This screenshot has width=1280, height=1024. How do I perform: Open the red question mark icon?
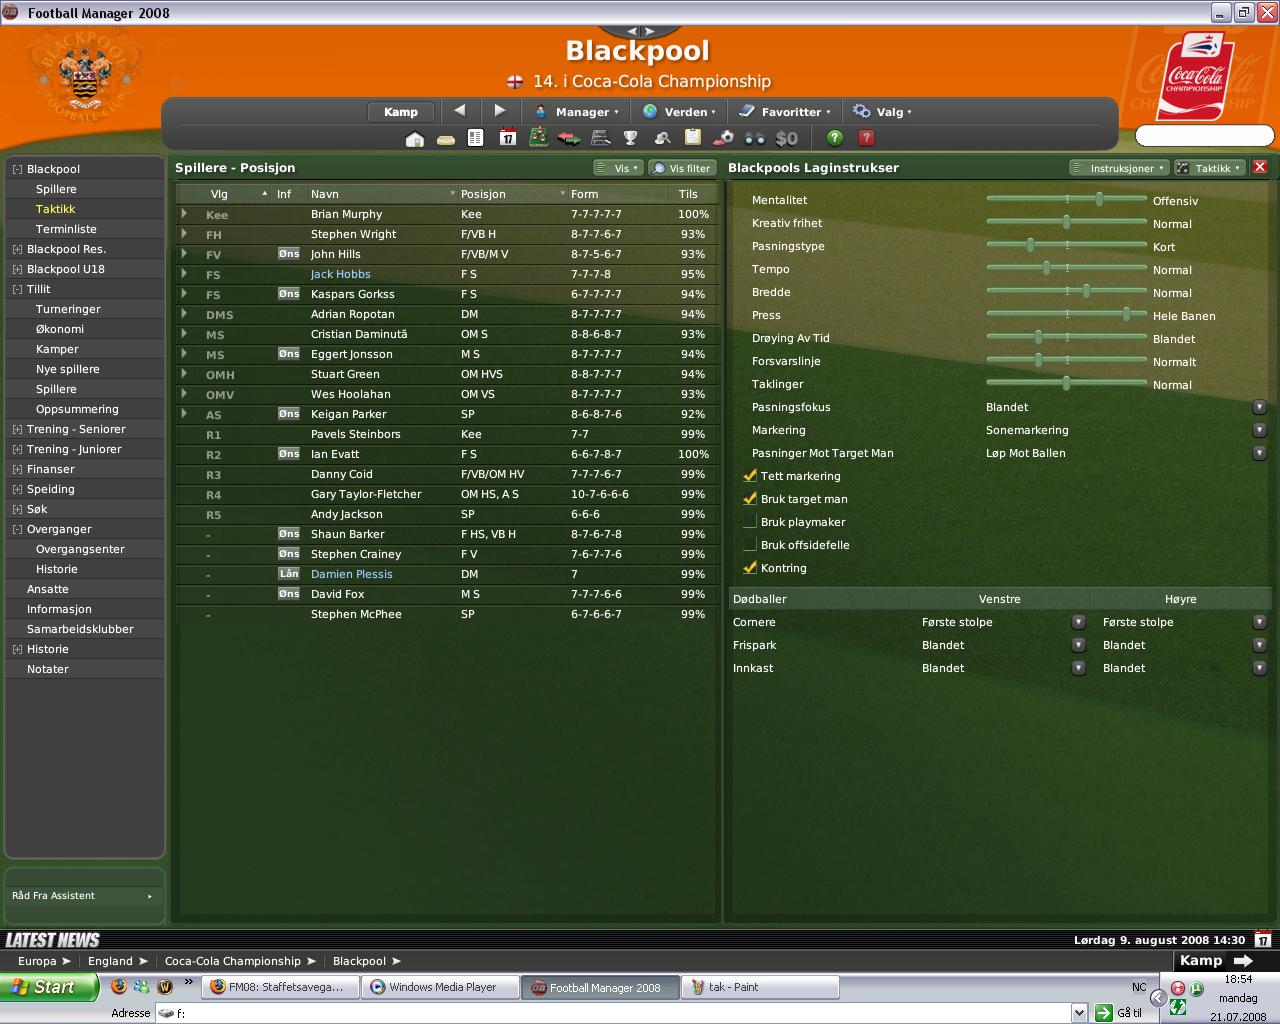coord(866,138)
